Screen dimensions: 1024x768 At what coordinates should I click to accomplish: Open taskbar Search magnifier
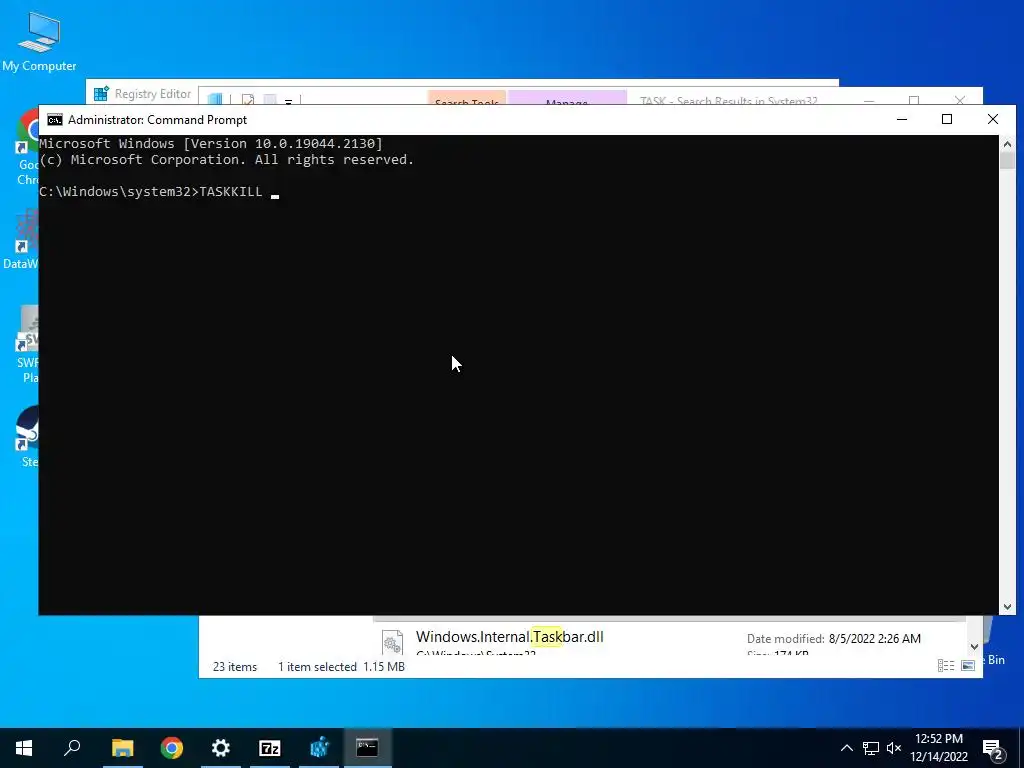[72, 748]
